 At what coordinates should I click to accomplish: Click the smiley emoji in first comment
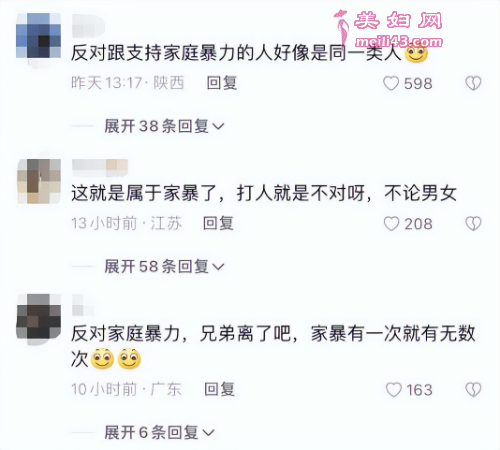416,53
